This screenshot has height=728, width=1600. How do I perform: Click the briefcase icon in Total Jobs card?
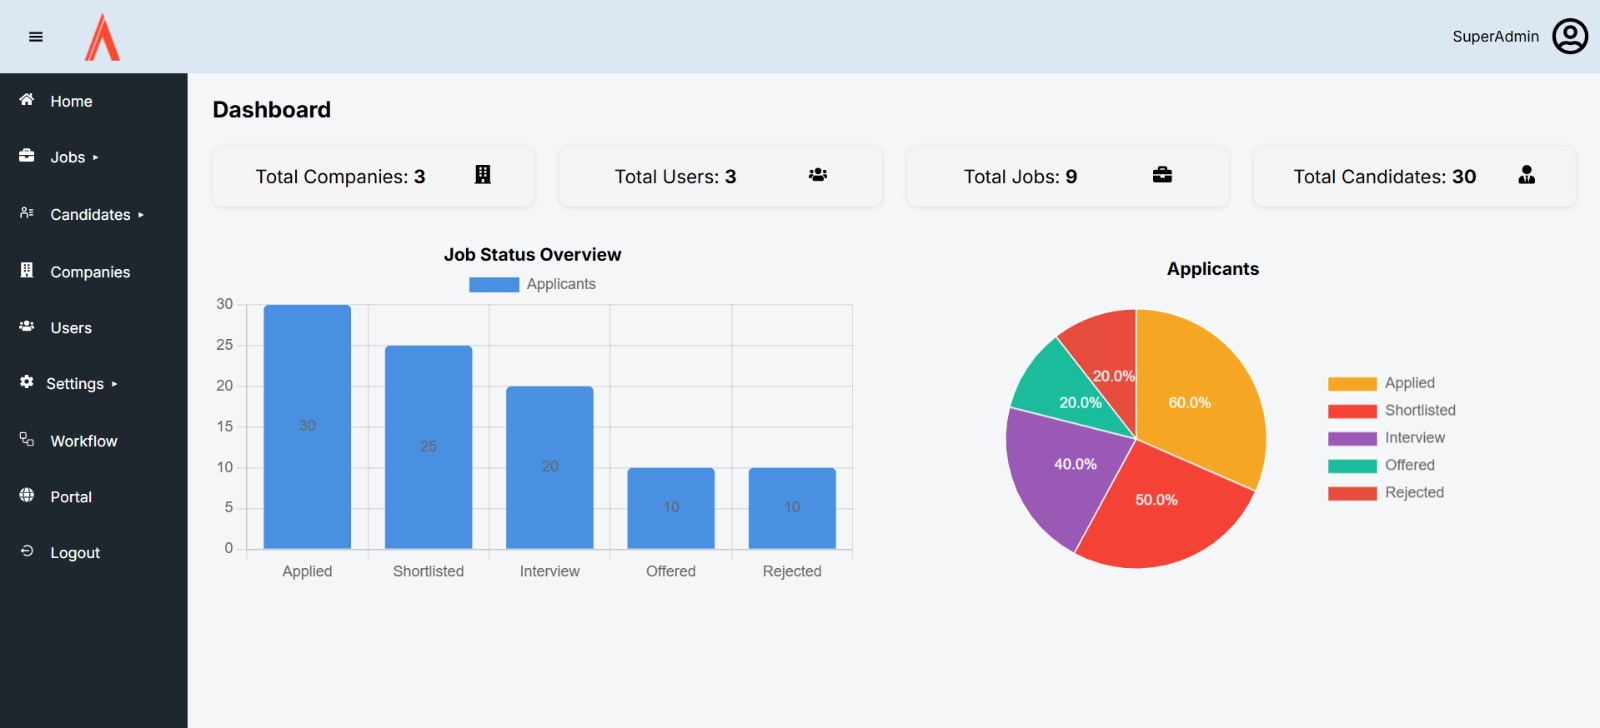pyautogui.click(x=1162, y=175)
